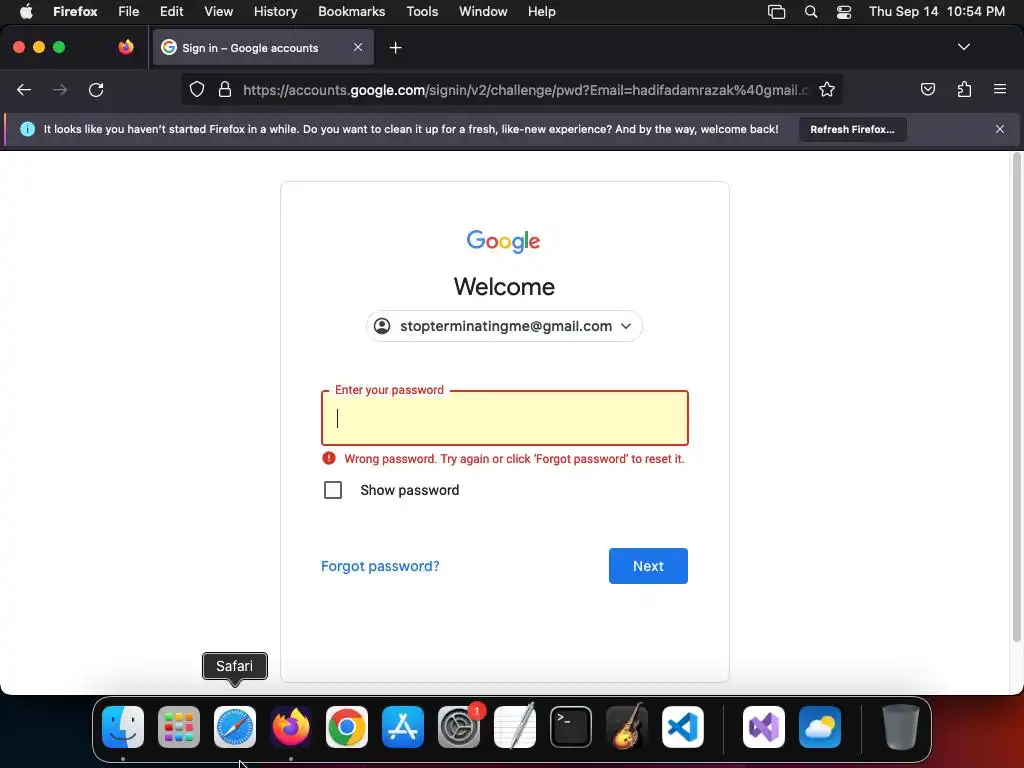Image resolution: width=1024 pixels, height=768 pixels.
Task: Click the Forgot password? link
Action: tap(380, 566)
